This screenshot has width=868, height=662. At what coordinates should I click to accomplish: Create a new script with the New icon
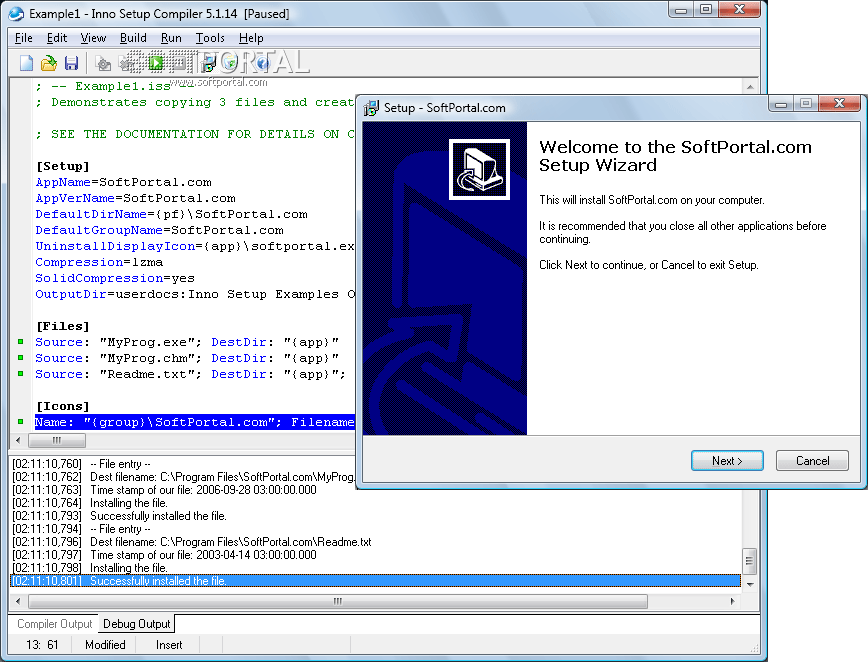pyautogui.click(x=26, y=63)
